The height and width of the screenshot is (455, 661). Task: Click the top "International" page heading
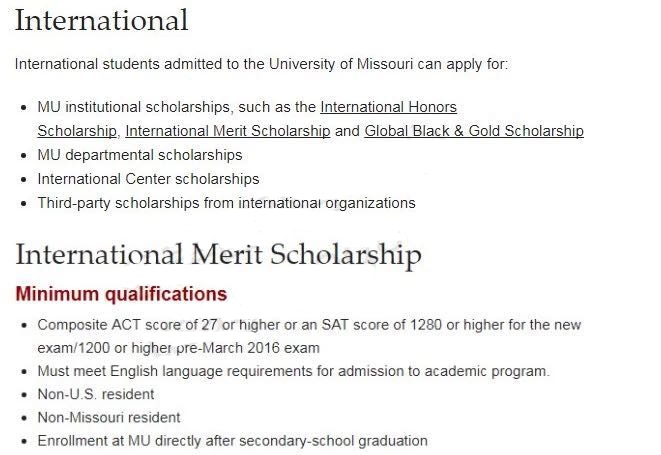101,20
